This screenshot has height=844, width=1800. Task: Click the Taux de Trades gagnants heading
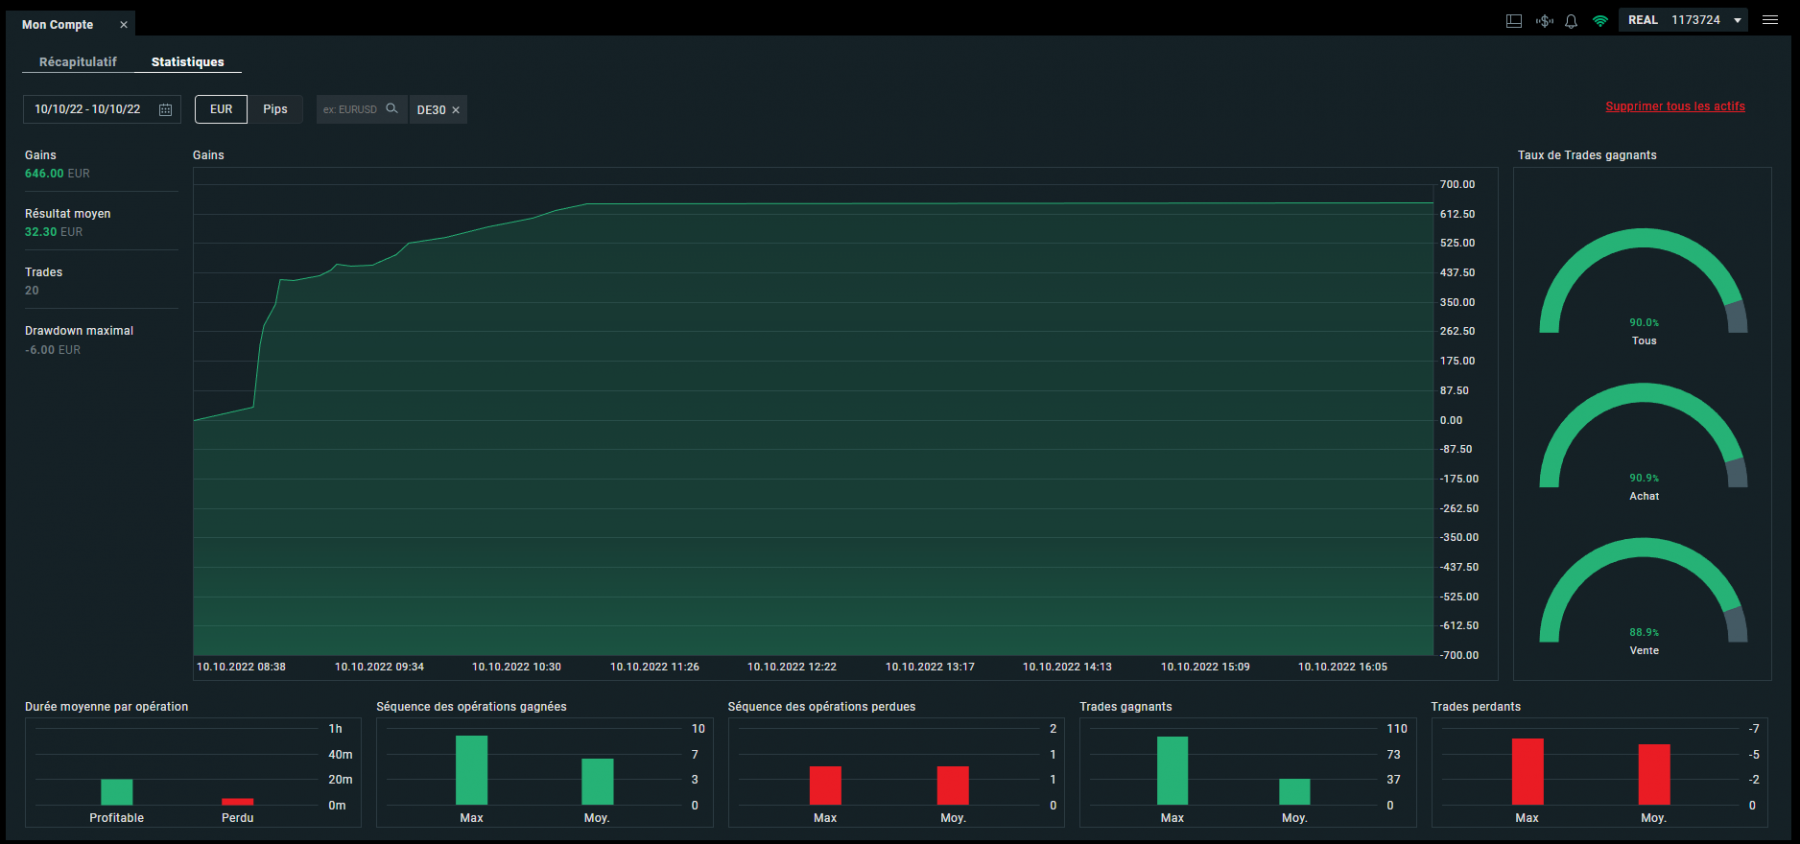coord(1587,155)
